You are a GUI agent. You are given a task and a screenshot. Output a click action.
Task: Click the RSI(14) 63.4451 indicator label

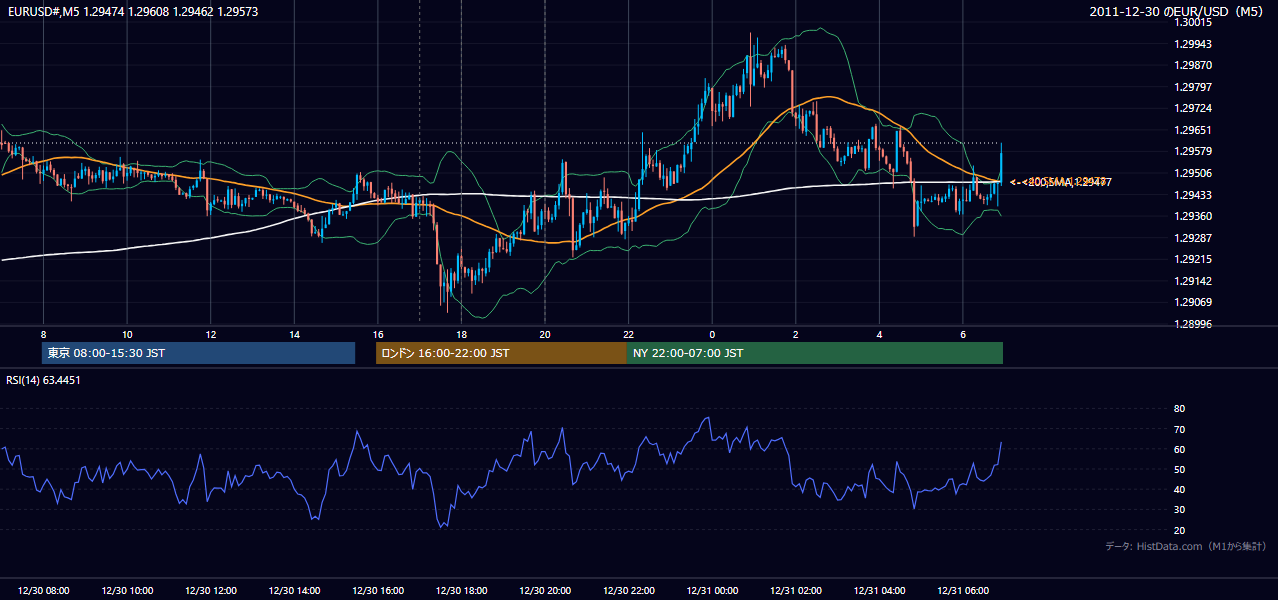(44, 380)
